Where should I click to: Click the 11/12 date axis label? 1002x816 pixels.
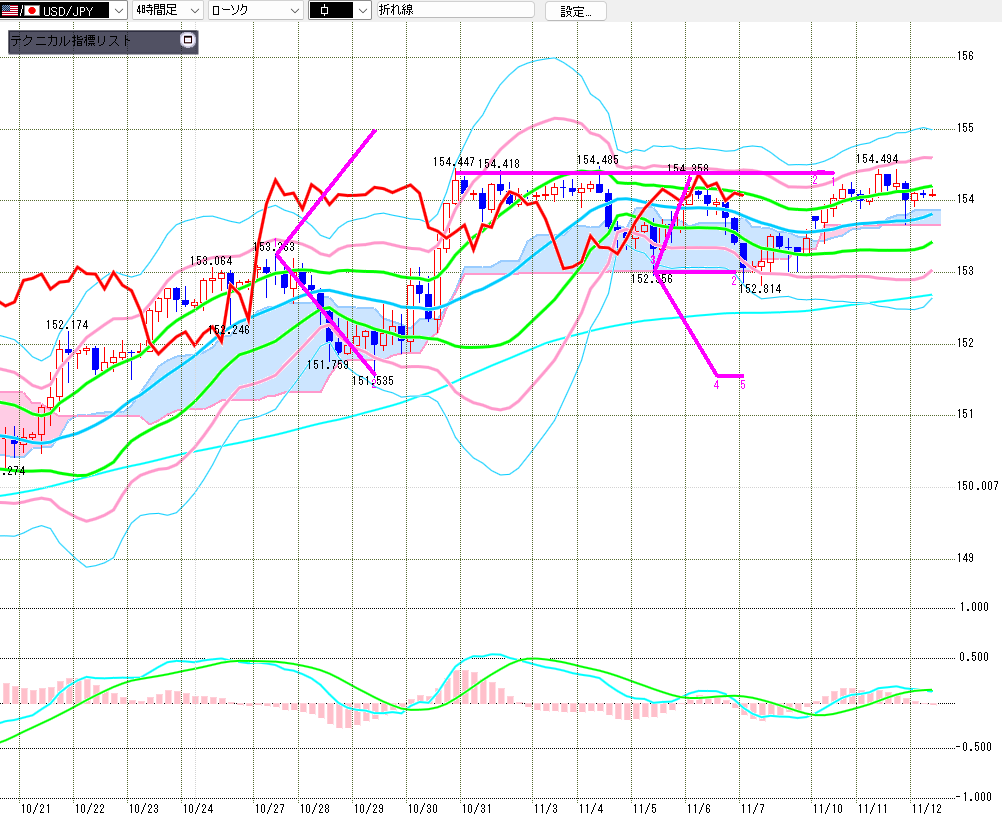click(x=925, y=807)
